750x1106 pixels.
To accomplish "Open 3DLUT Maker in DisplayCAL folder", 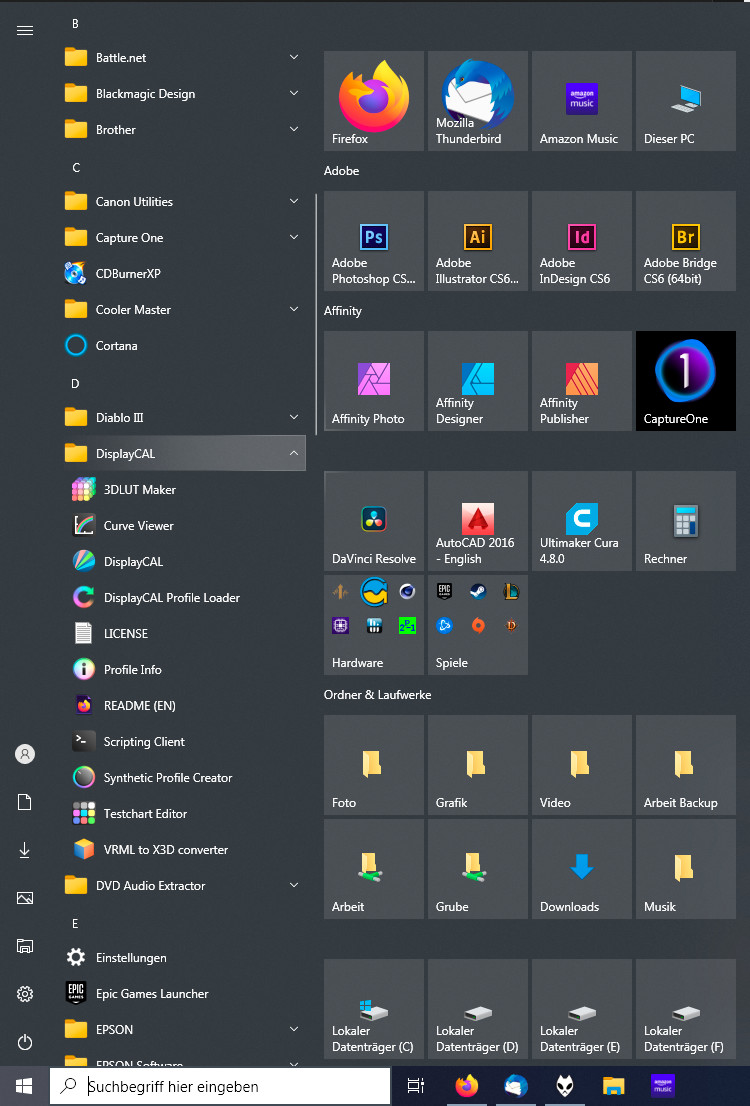I will tap(185, 490).
